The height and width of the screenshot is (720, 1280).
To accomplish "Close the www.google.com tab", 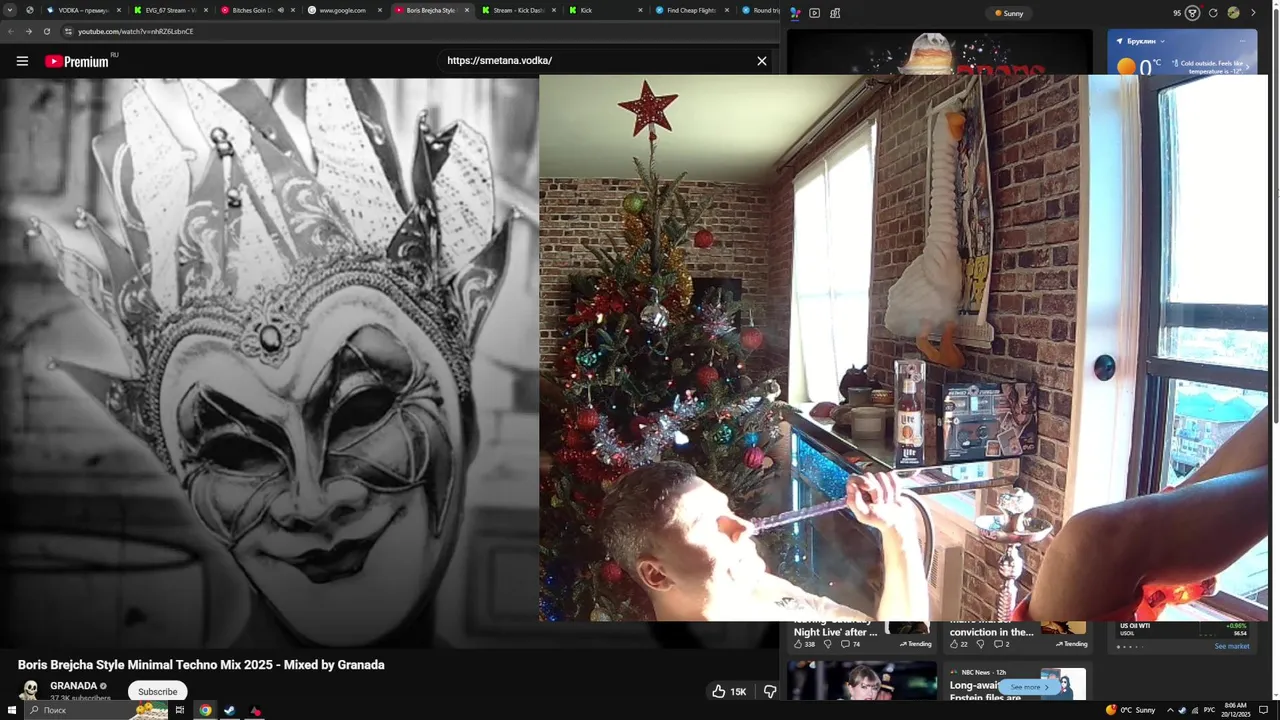I will [x=380, y=10].
